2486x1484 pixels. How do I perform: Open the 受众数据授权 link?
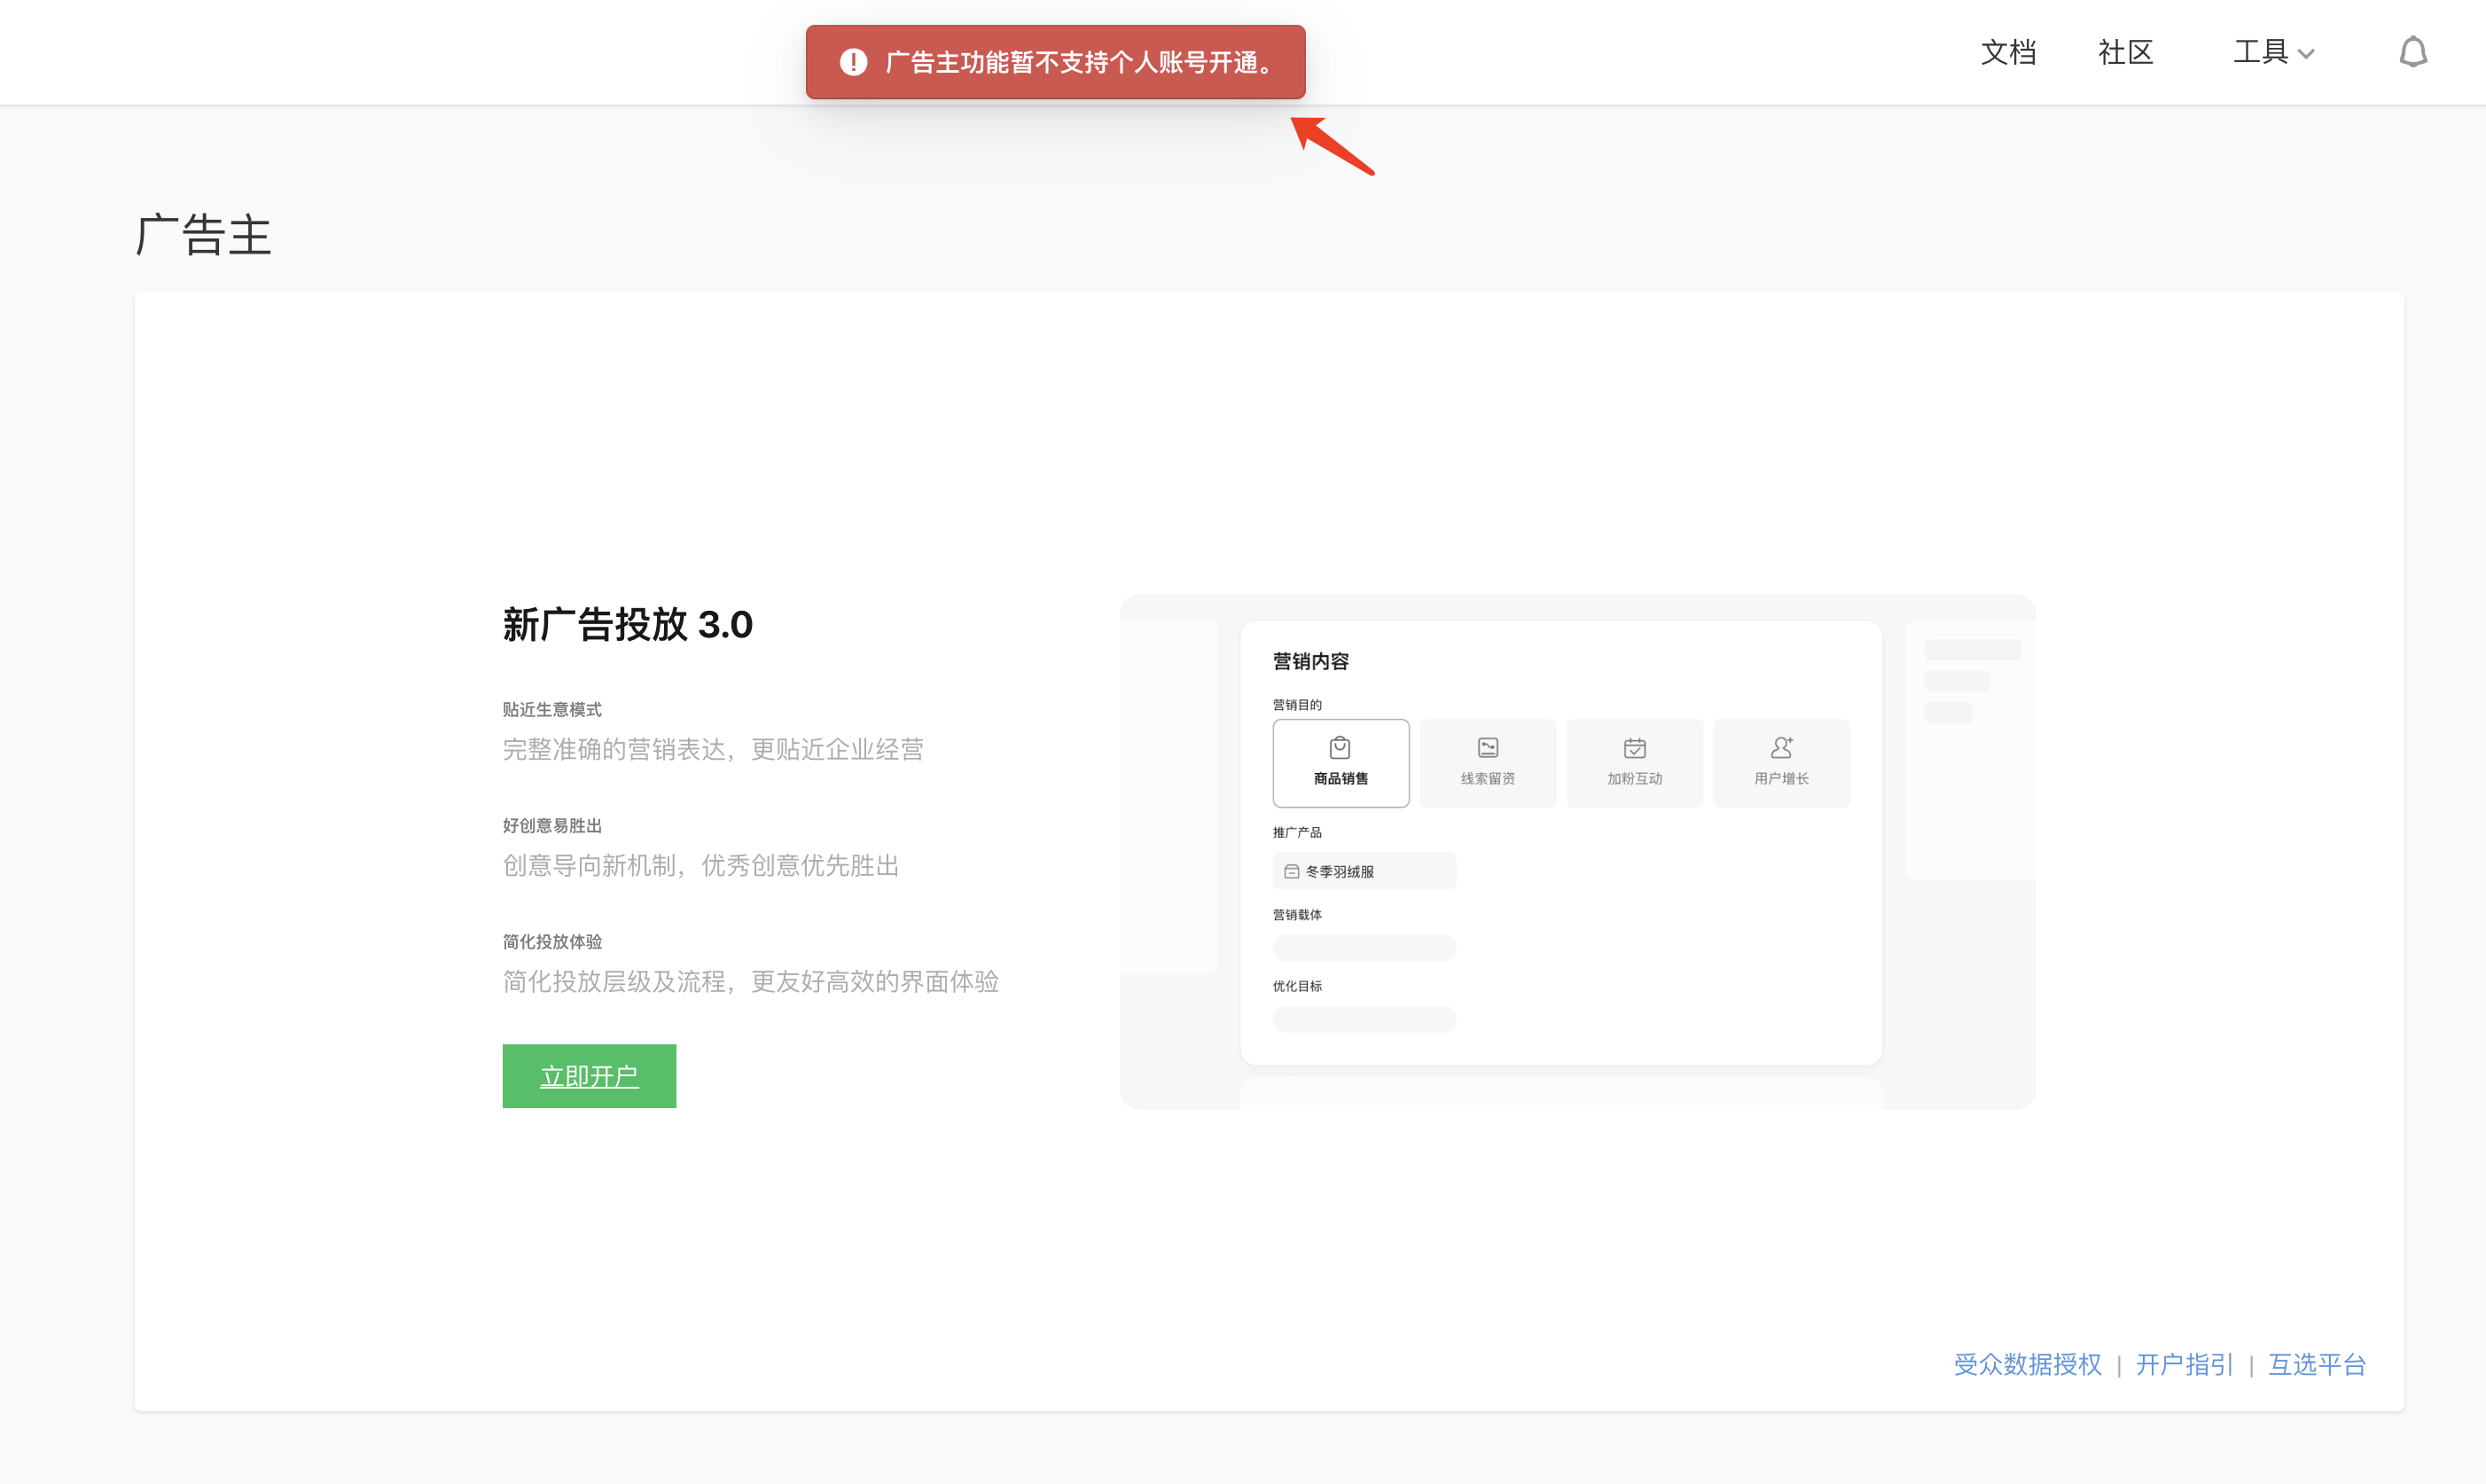point(2027,1364)
